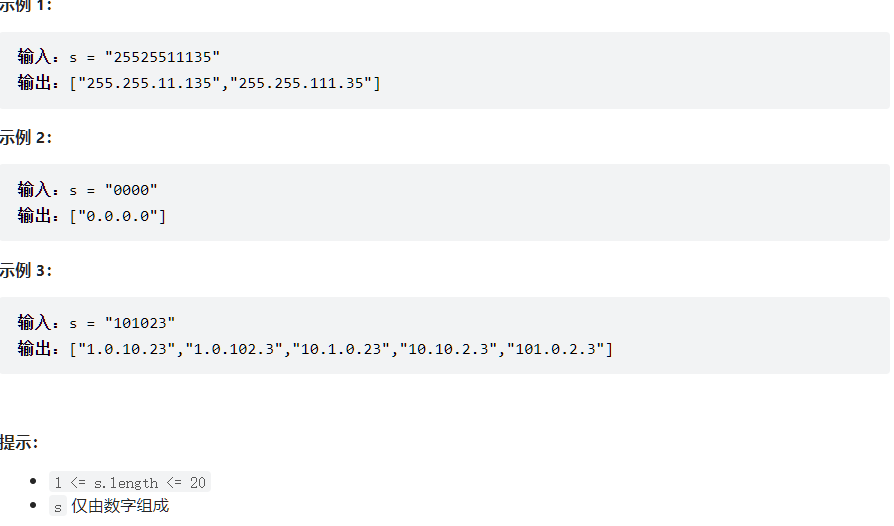Click the "1 <= s.length <= 20" constraint
Viewport: 894px width, 526px height.
[130, 483]
